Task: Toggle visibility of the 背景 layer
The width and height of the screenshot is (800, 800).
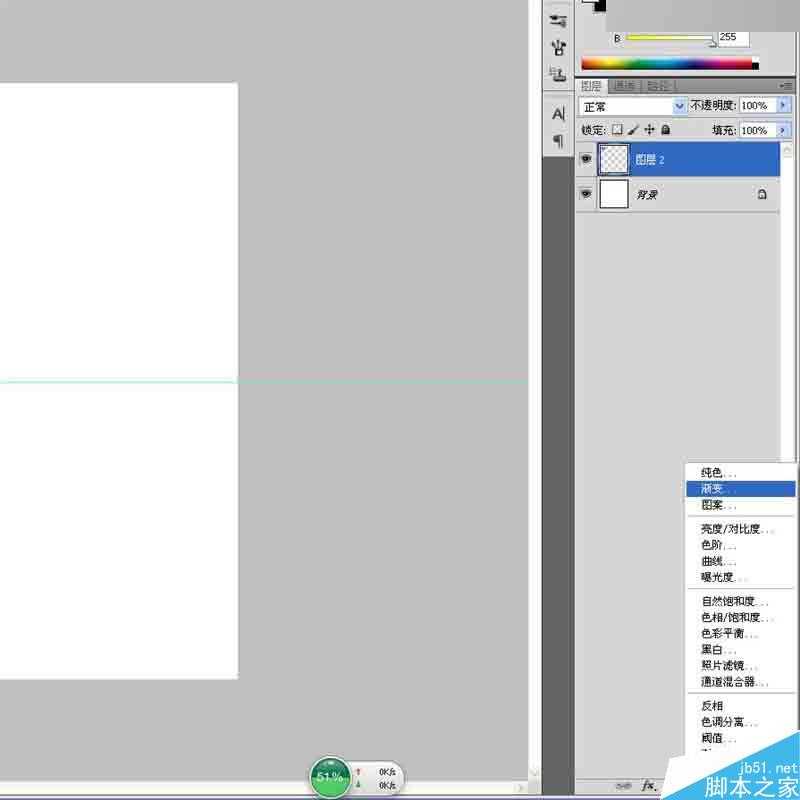Action: 586,194
